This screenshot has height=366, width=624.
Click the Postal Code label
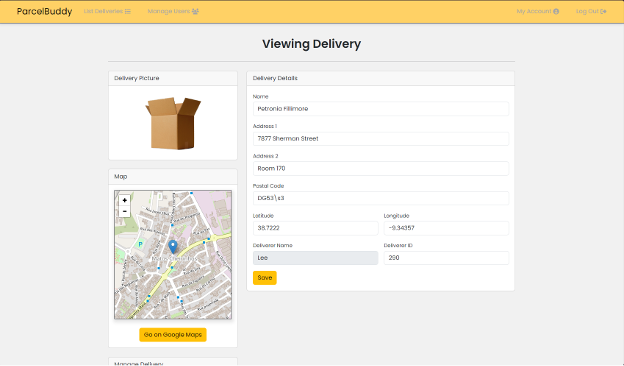pyautogui.click(x=268, y=186)
